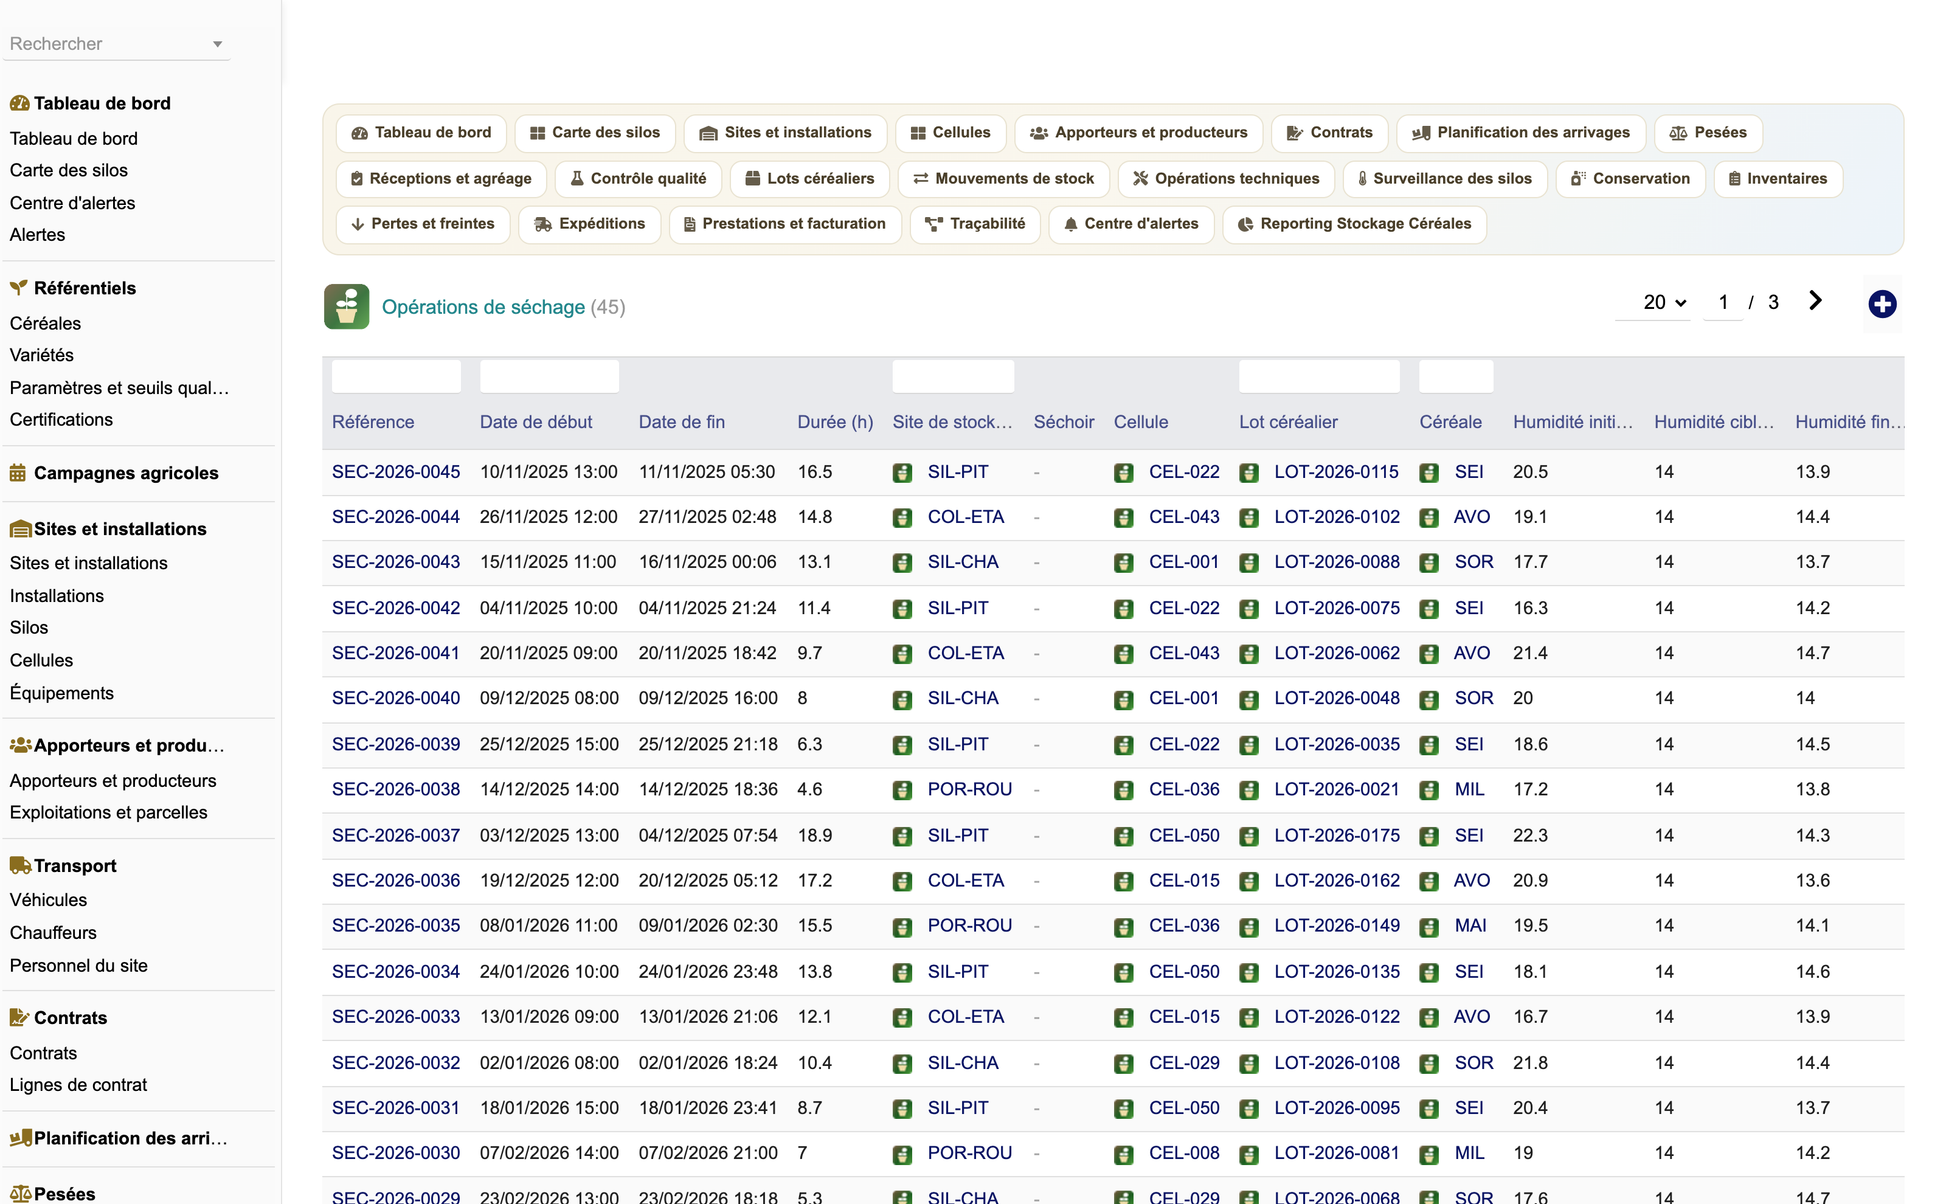Open record SEC-2026-0039
Screen dimensions: 1946x1204
[x=396, y=744]
